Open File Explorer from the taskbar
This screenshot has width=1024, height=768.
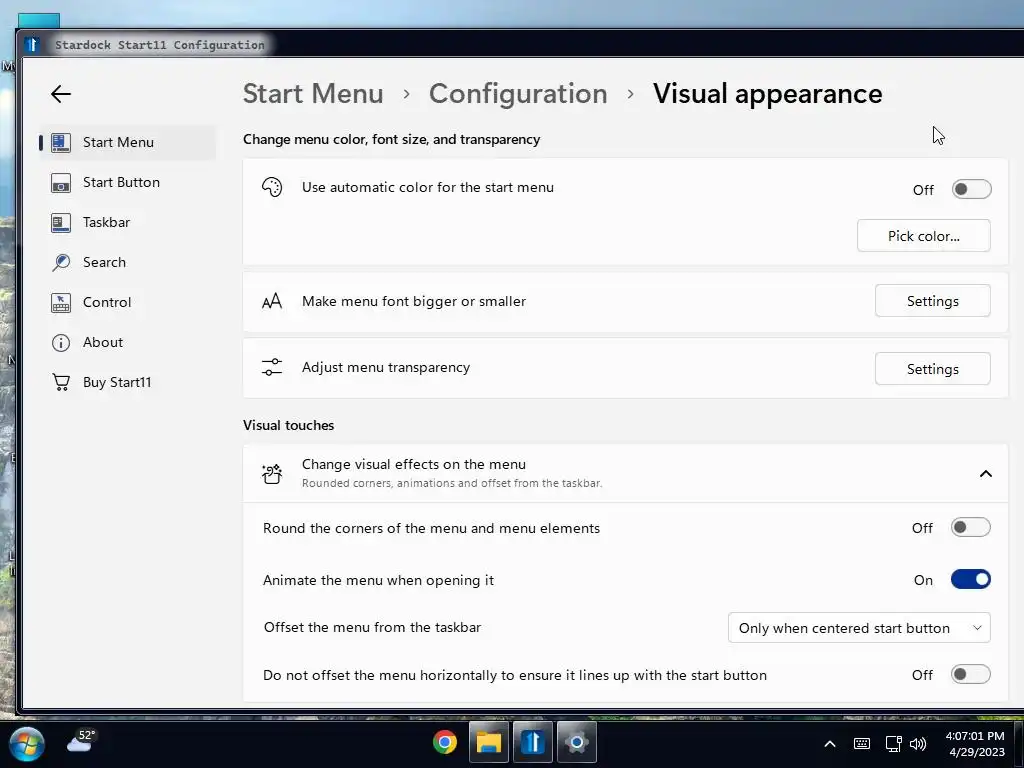(488, 743)
